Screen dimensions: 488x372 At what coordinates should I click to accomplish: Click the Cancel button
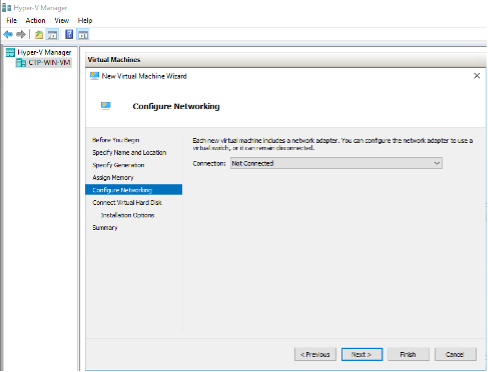click(455, 354)
